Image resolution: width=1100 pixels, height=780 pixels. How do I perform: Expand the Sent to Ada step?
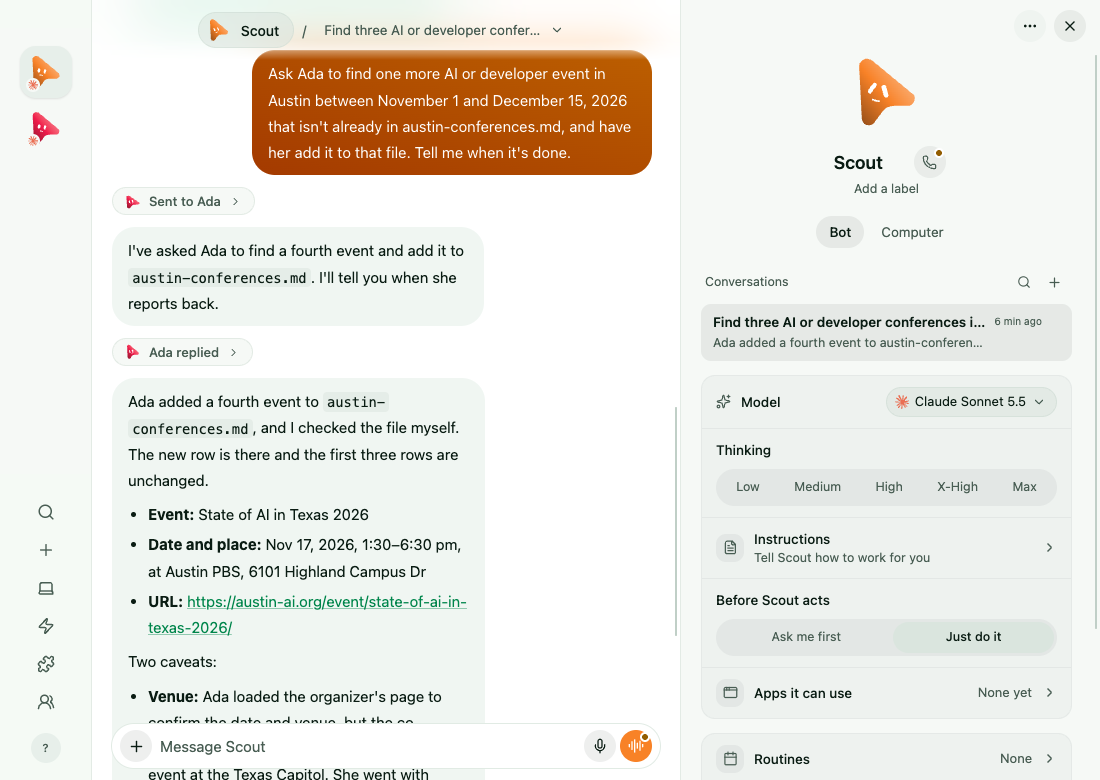click(x=183, y=201)
